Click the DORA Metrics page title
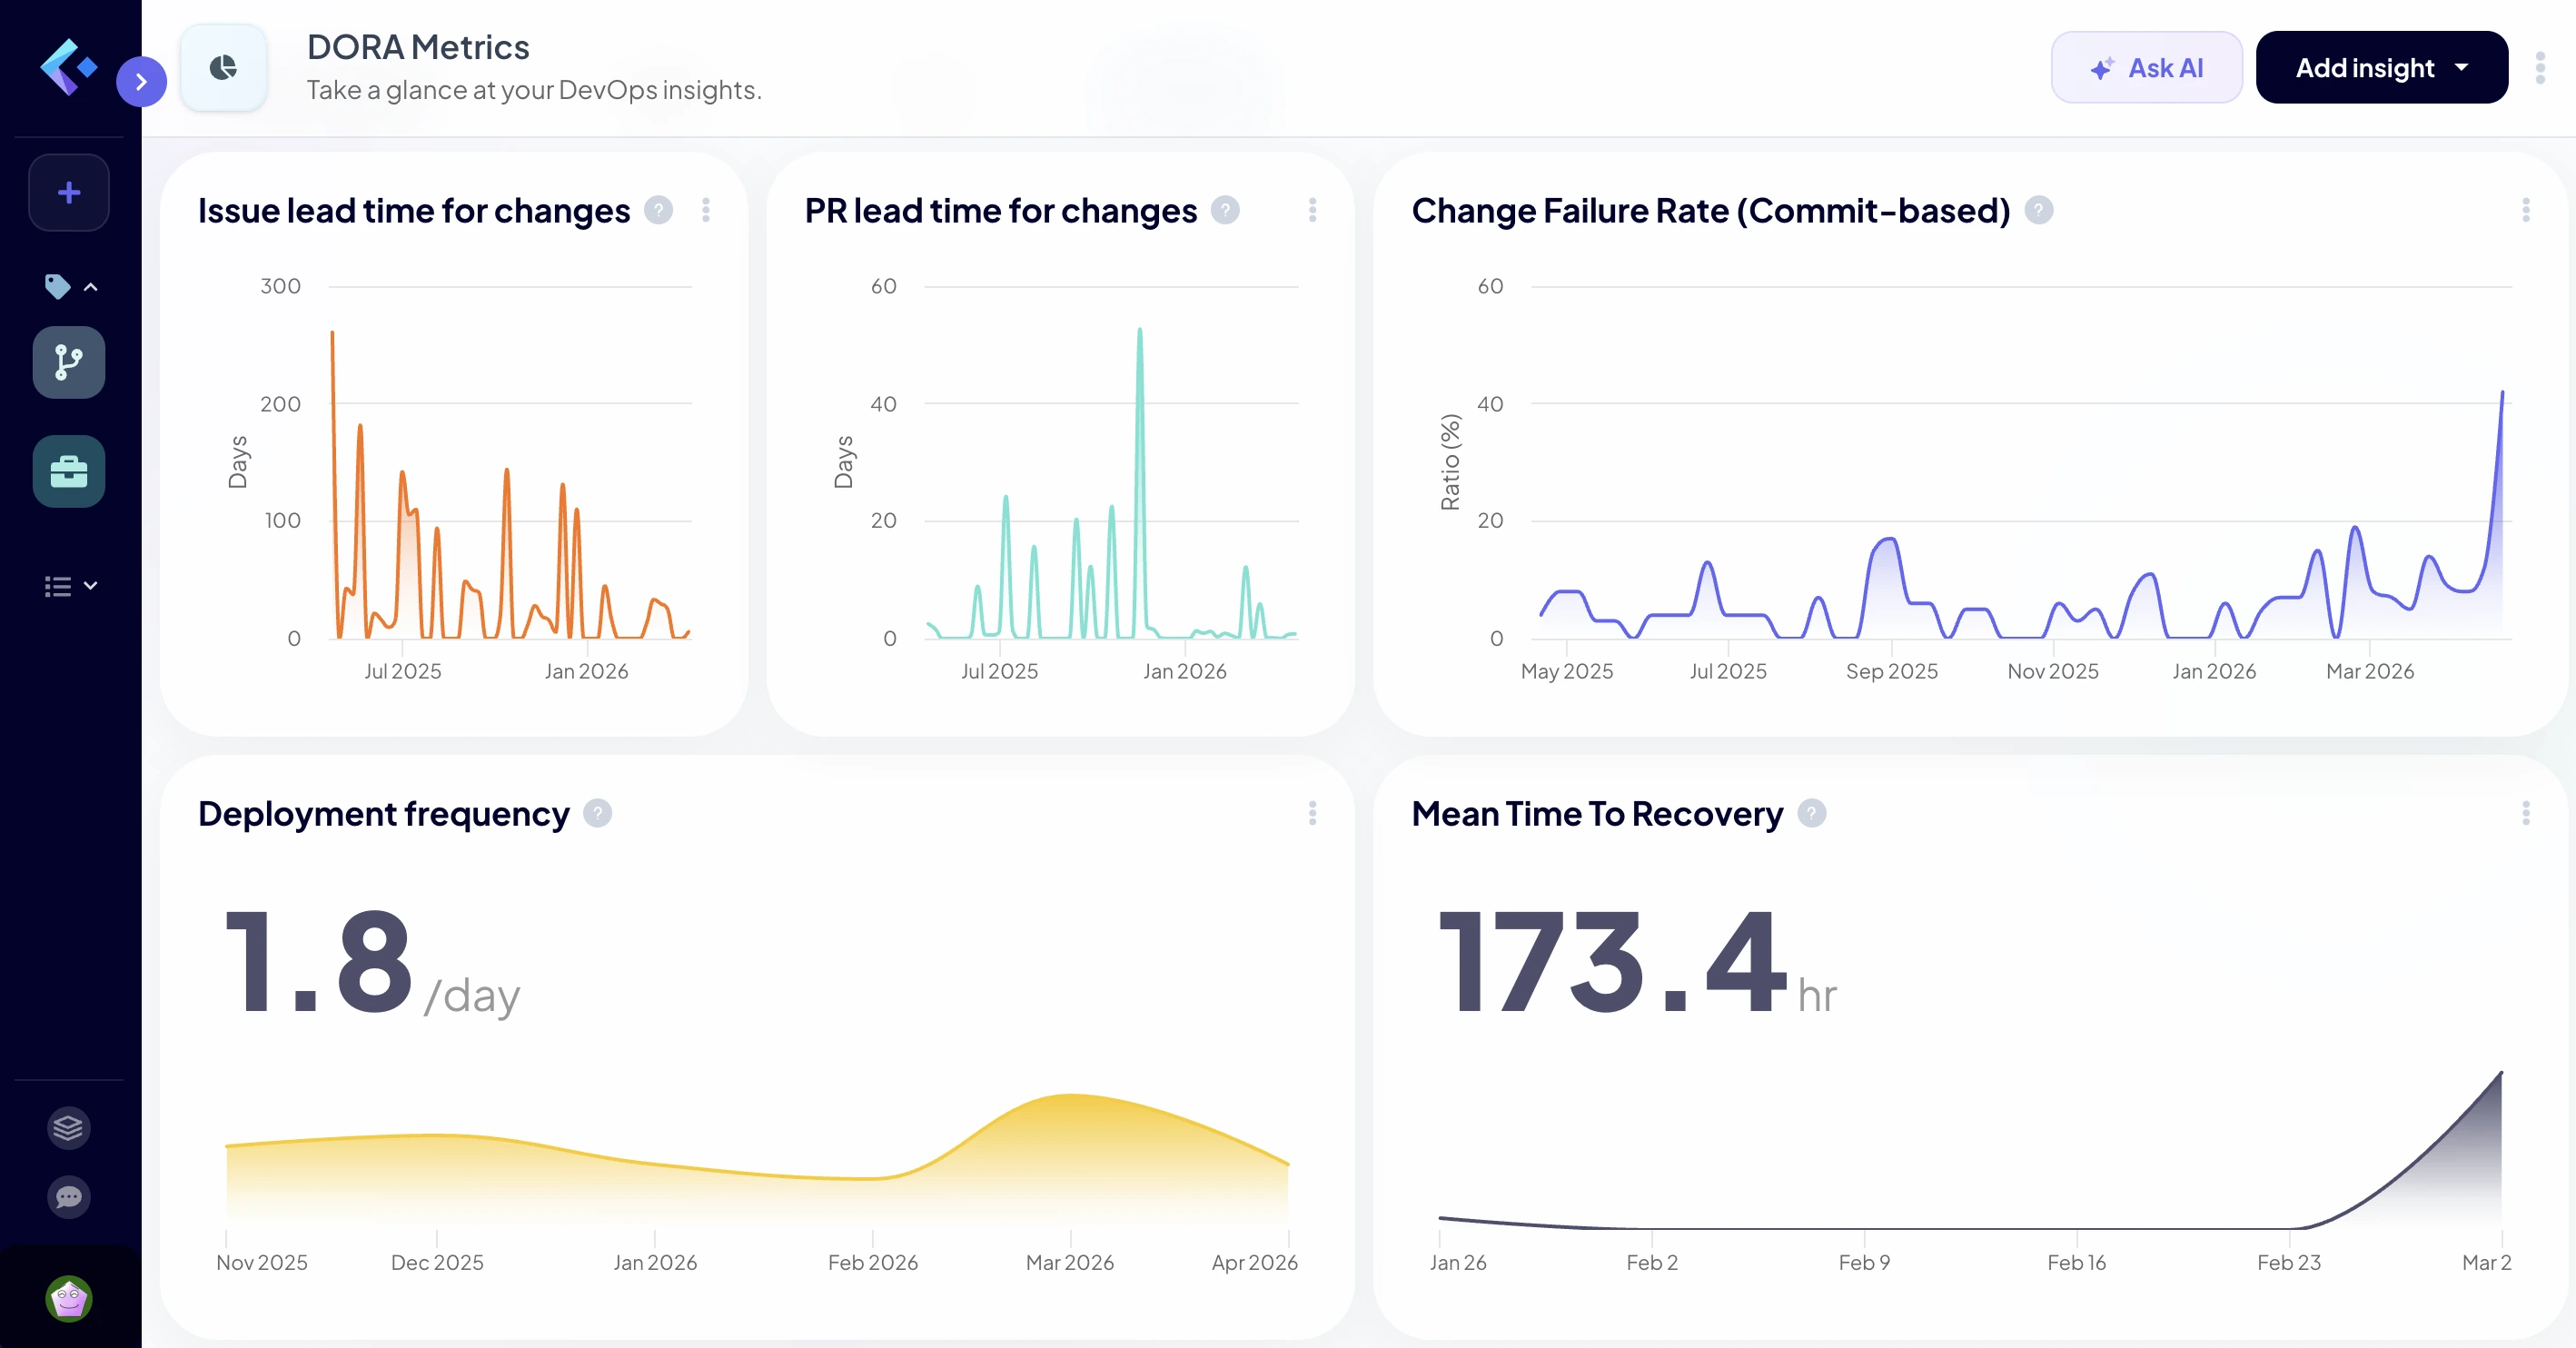Image resolution: width=2576 pixels, height=1348 pixels. coord(418,47)
